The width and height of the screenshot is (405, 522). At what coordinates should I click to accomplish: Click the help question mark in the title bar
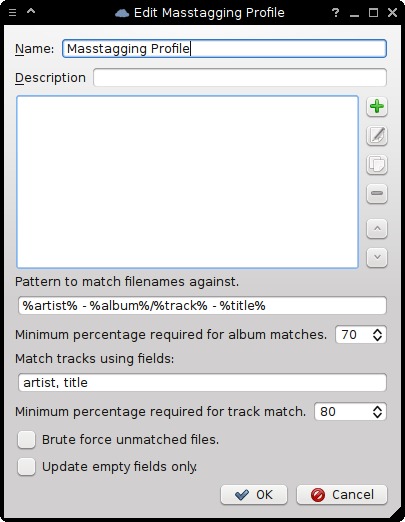click(x=335, y=13)
